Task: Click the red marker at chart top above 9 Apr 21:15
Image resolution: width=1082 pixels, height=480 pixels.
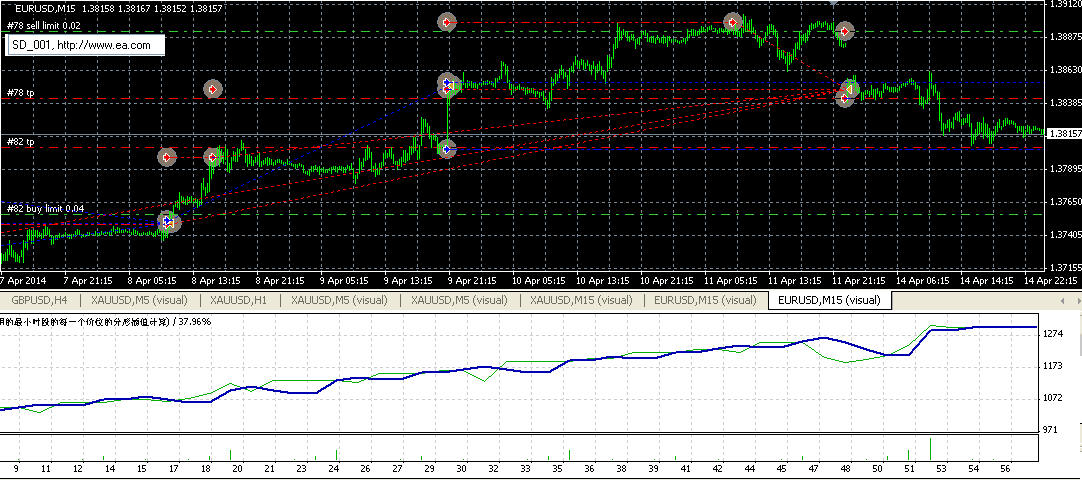Action: click(447, 21)
